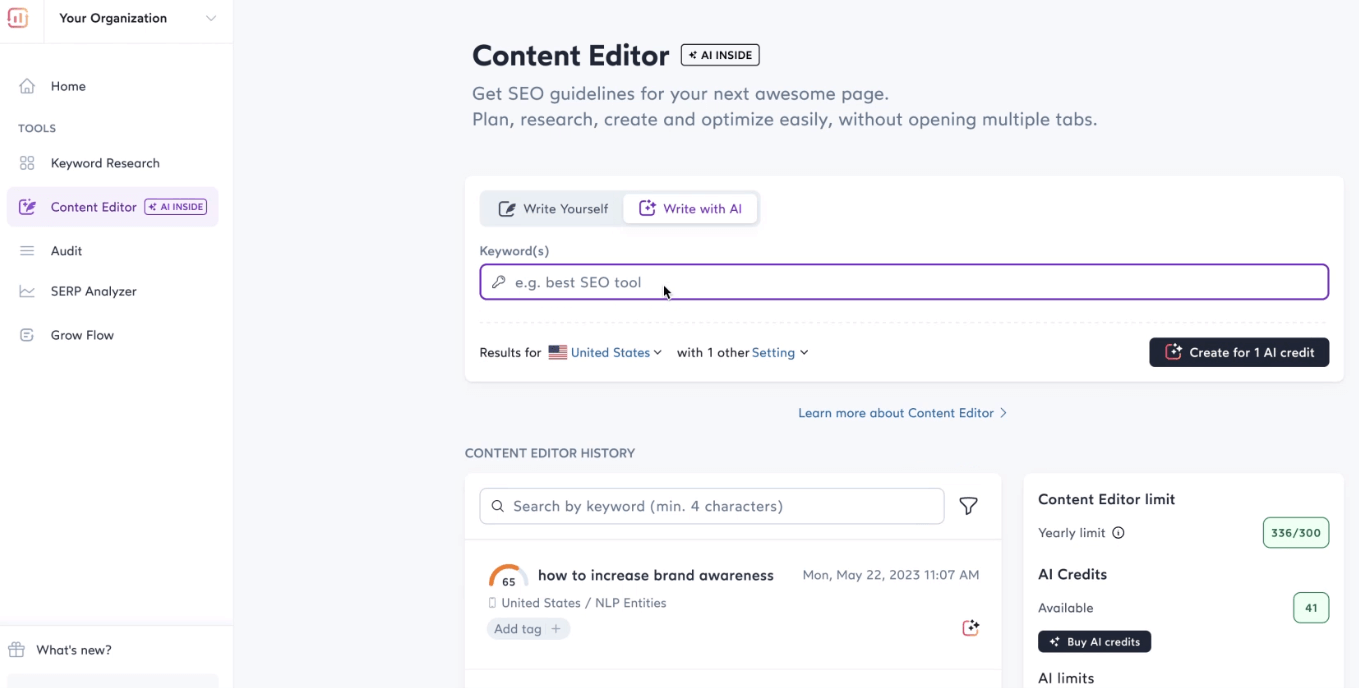Expand the other Setting dropdown
This screenshot has height=688, width=1359.
pyautogui.click(x=780, y=353)
